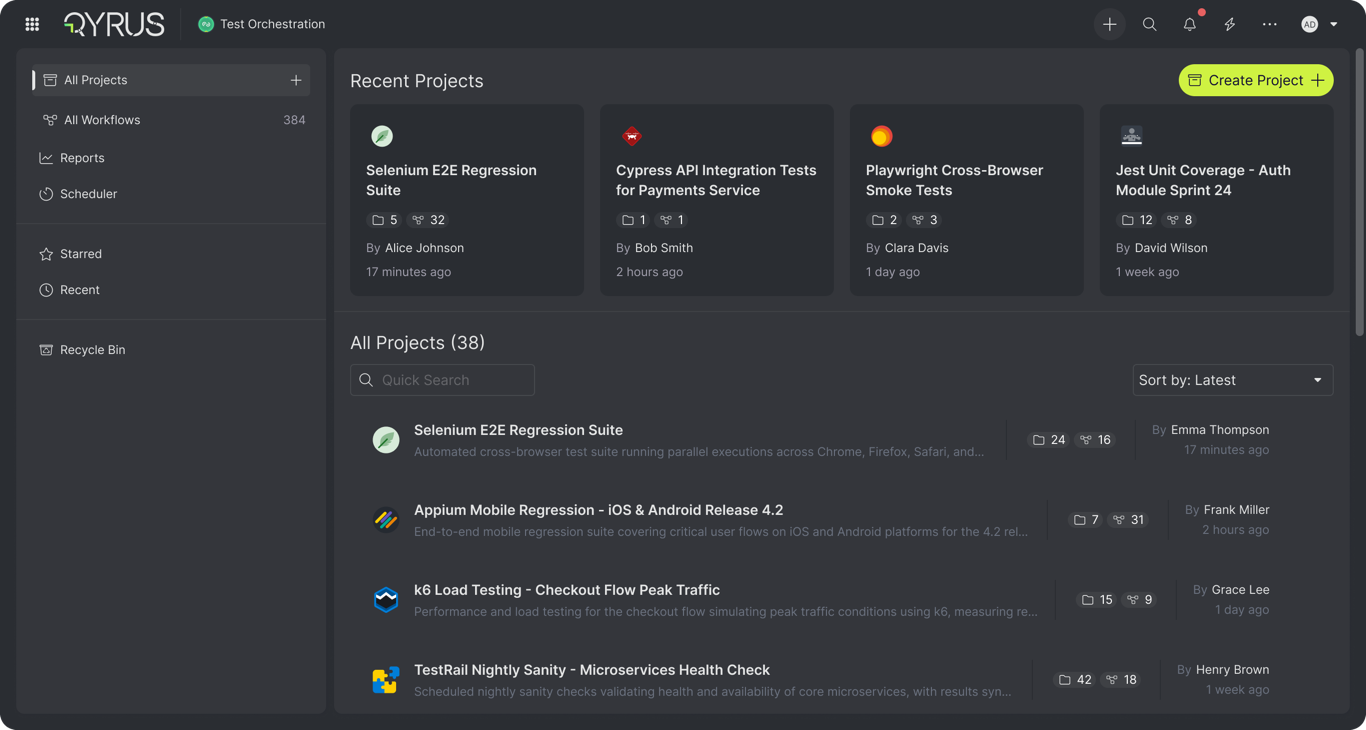Click folder count 12 on Jest card

coord(1139,220)
